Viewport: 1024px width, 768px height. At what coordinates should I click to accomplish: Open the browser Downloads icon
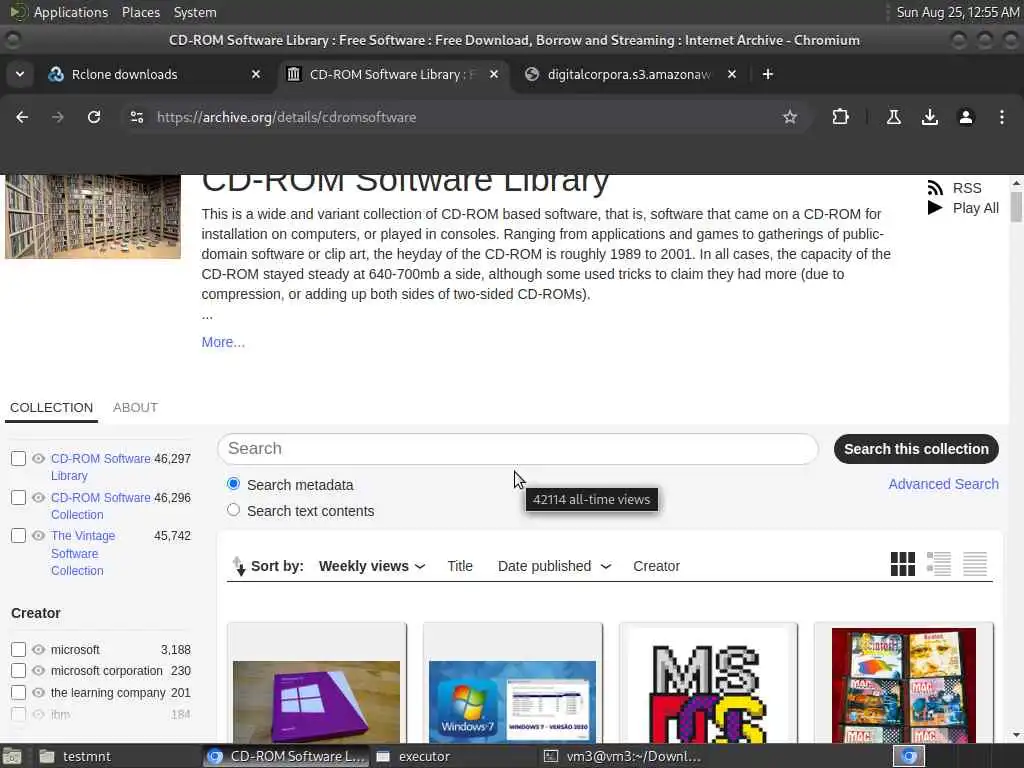pos(929,117)
